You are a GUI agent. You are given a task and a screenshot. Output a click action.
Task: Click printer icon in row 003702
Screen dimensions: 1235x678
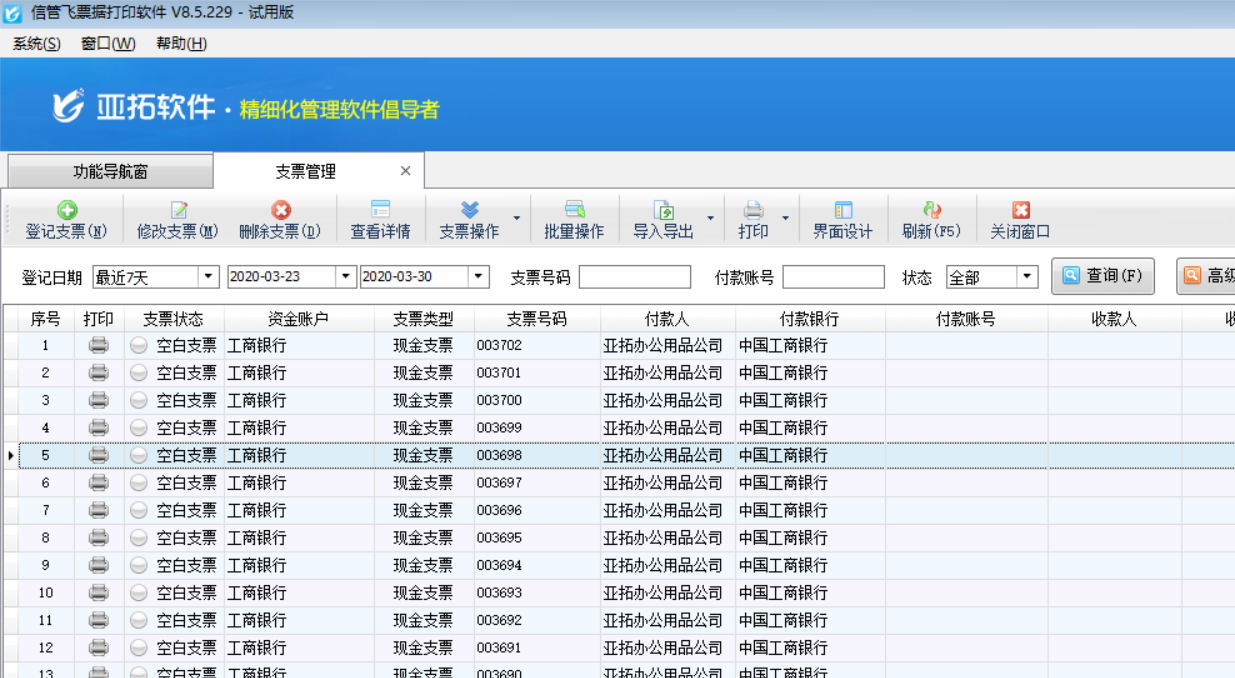pyautogui.click(x=99, y=345)
